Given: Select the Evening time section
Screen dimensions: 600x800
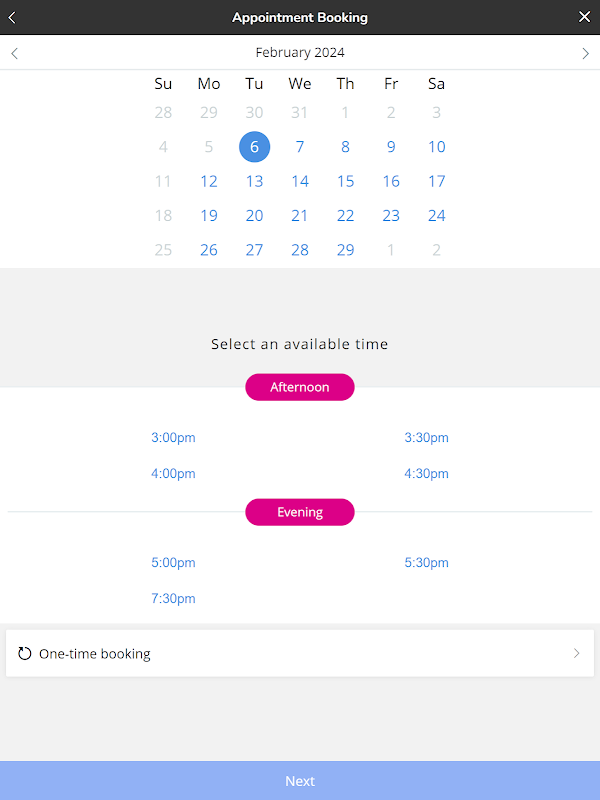Looking at the screenshot, I should 300,512.
